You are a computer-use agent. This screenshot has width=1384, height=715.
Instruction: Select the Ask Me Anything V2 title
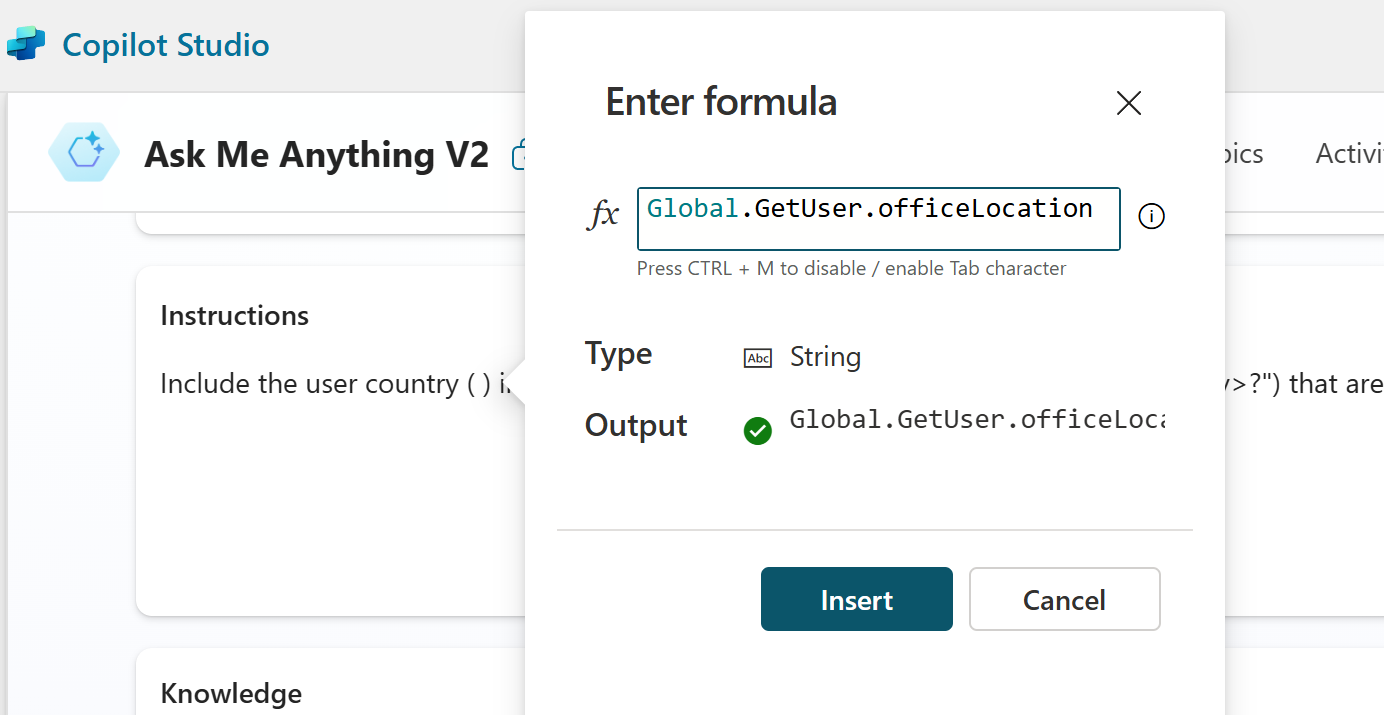coord(316,154)
